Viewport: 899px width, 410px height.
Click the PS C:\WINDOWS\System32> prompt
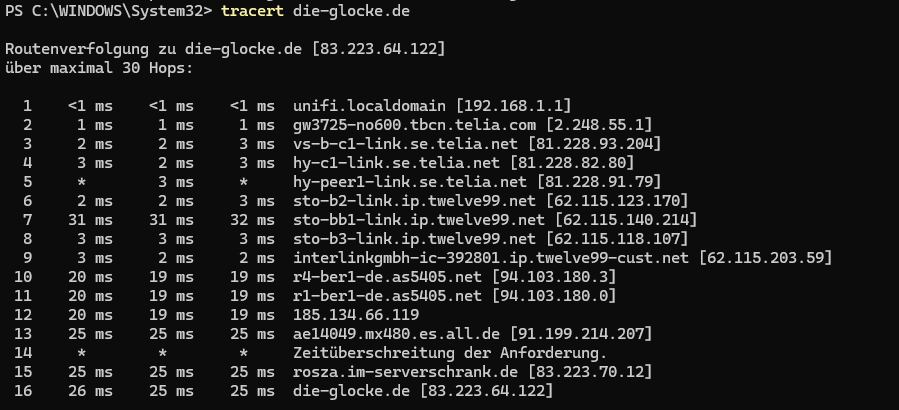point(109,11)
